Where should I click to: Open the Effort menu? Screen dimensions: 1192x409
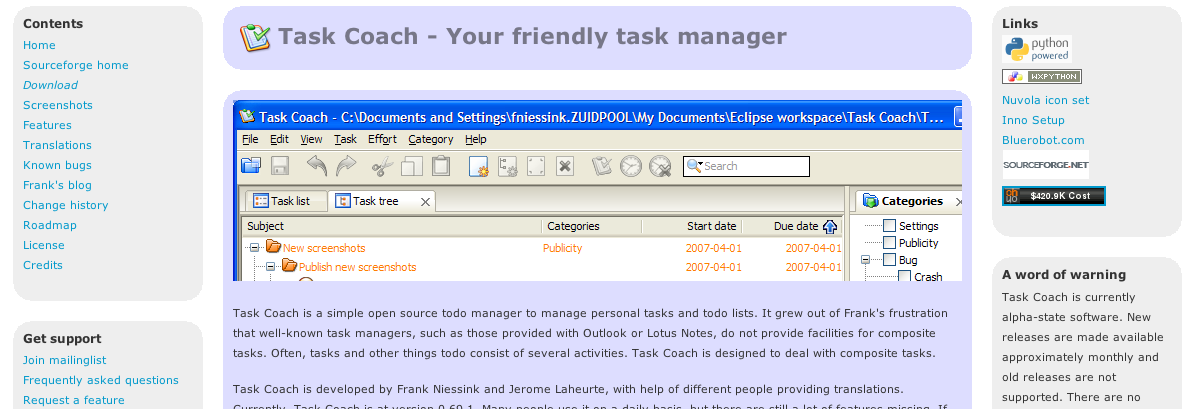(x=382, y=139)
